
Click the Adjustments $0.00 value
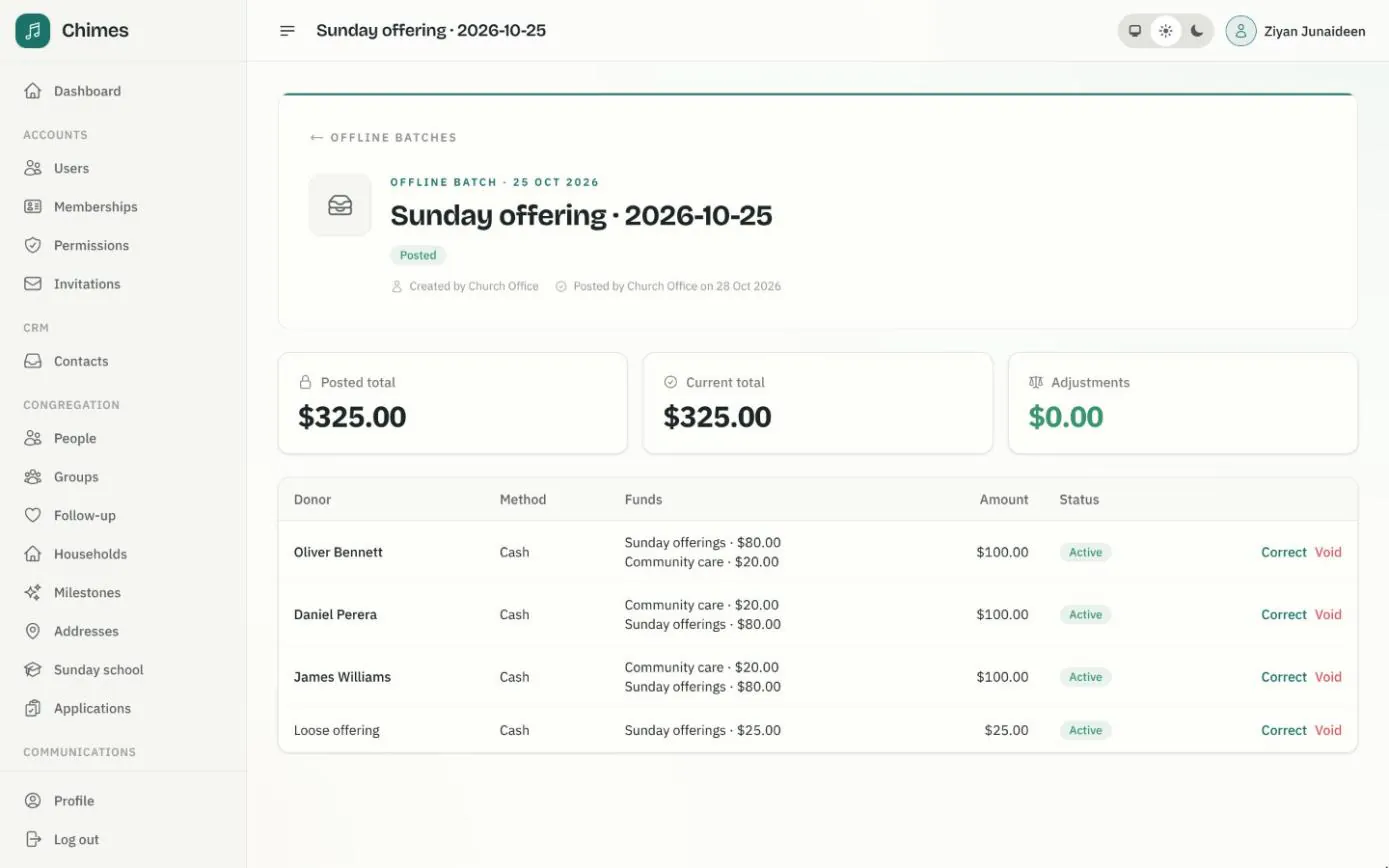pyautogui.click(x=1066, y=417)
